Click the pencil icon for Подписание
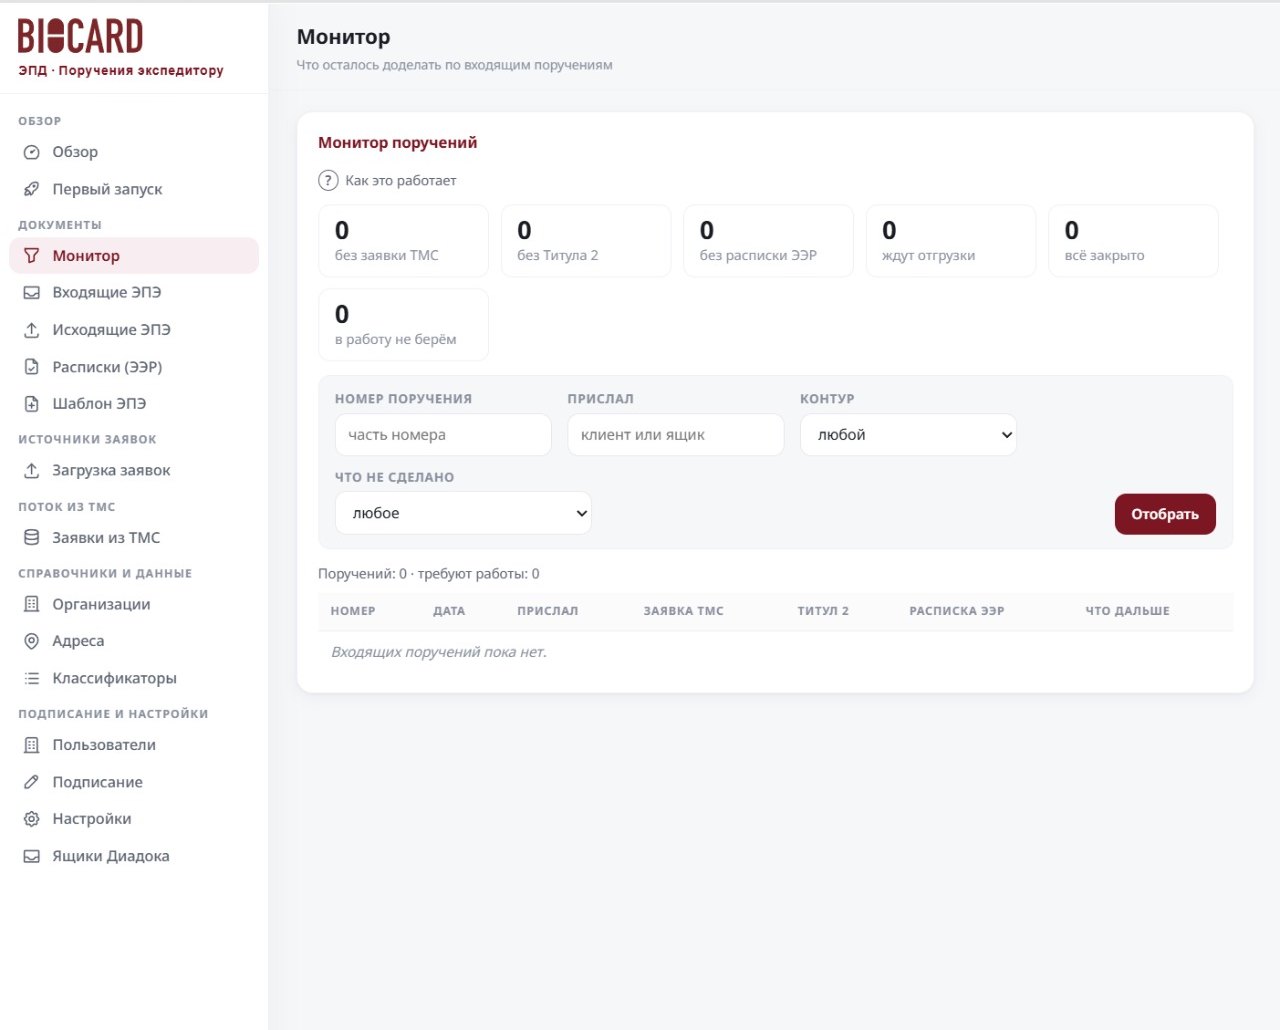 [32, 782]
